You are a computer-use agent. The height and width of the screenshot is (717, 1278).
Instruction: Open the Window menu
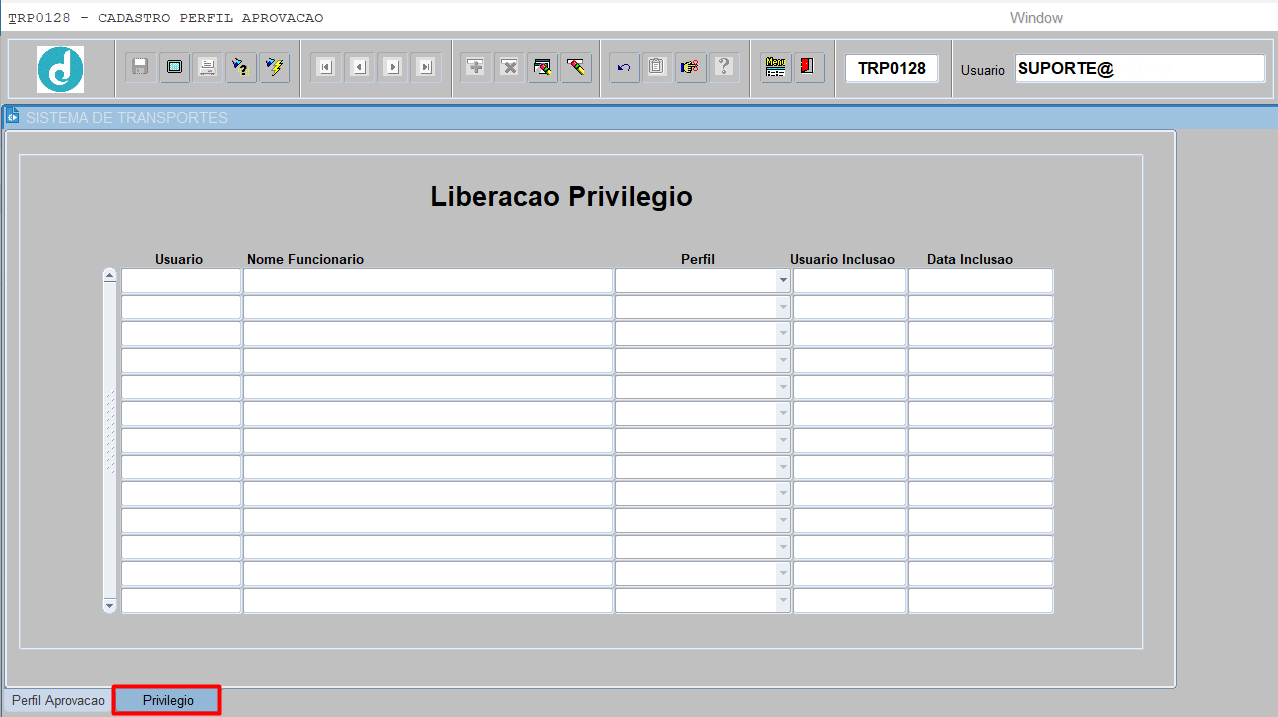[x=1036, y=18]
